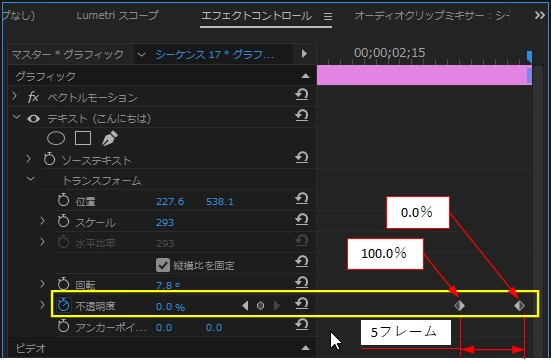Switch to the エフェクトコントロール tab
This screenshot has width=551, height=363.
pyautogui.click(x=257, y=16)
